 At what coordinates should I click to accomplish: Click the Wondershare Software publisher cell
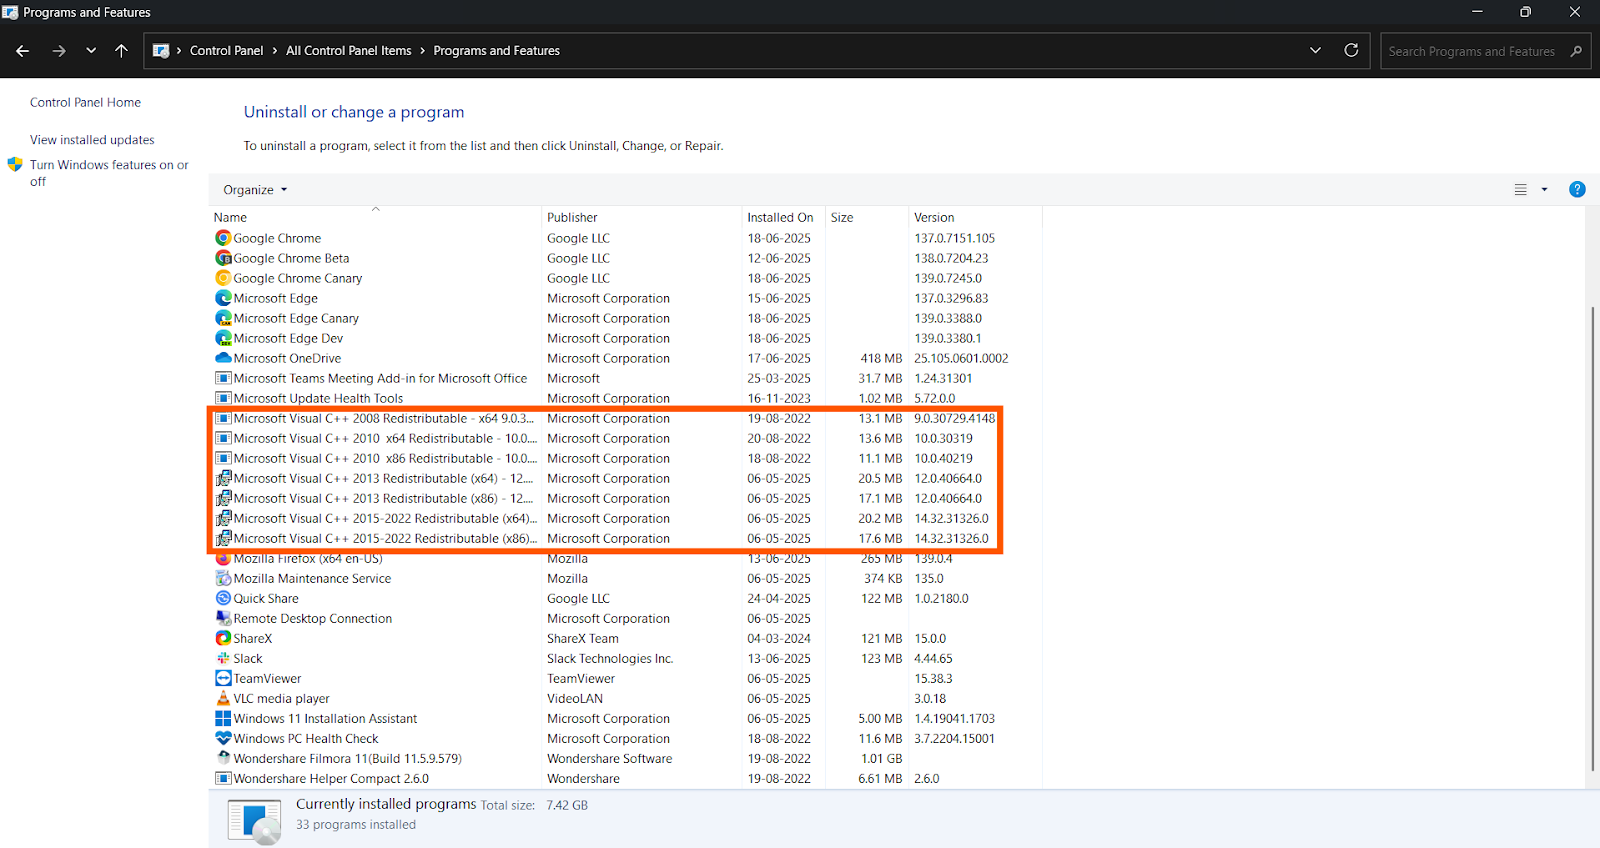610,758
